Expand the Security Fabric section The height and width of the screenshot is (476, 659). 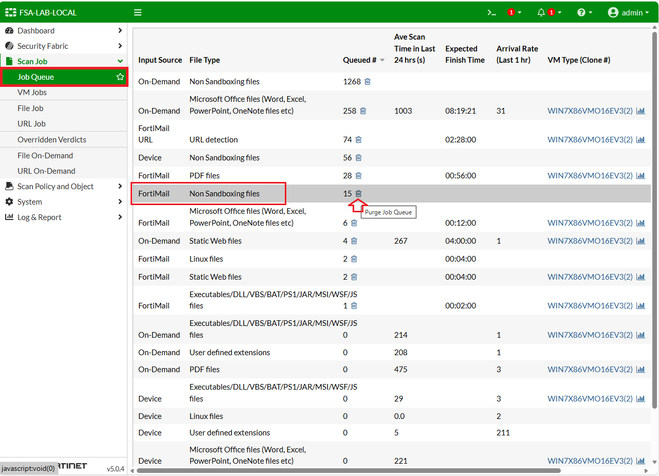[44, 46]
